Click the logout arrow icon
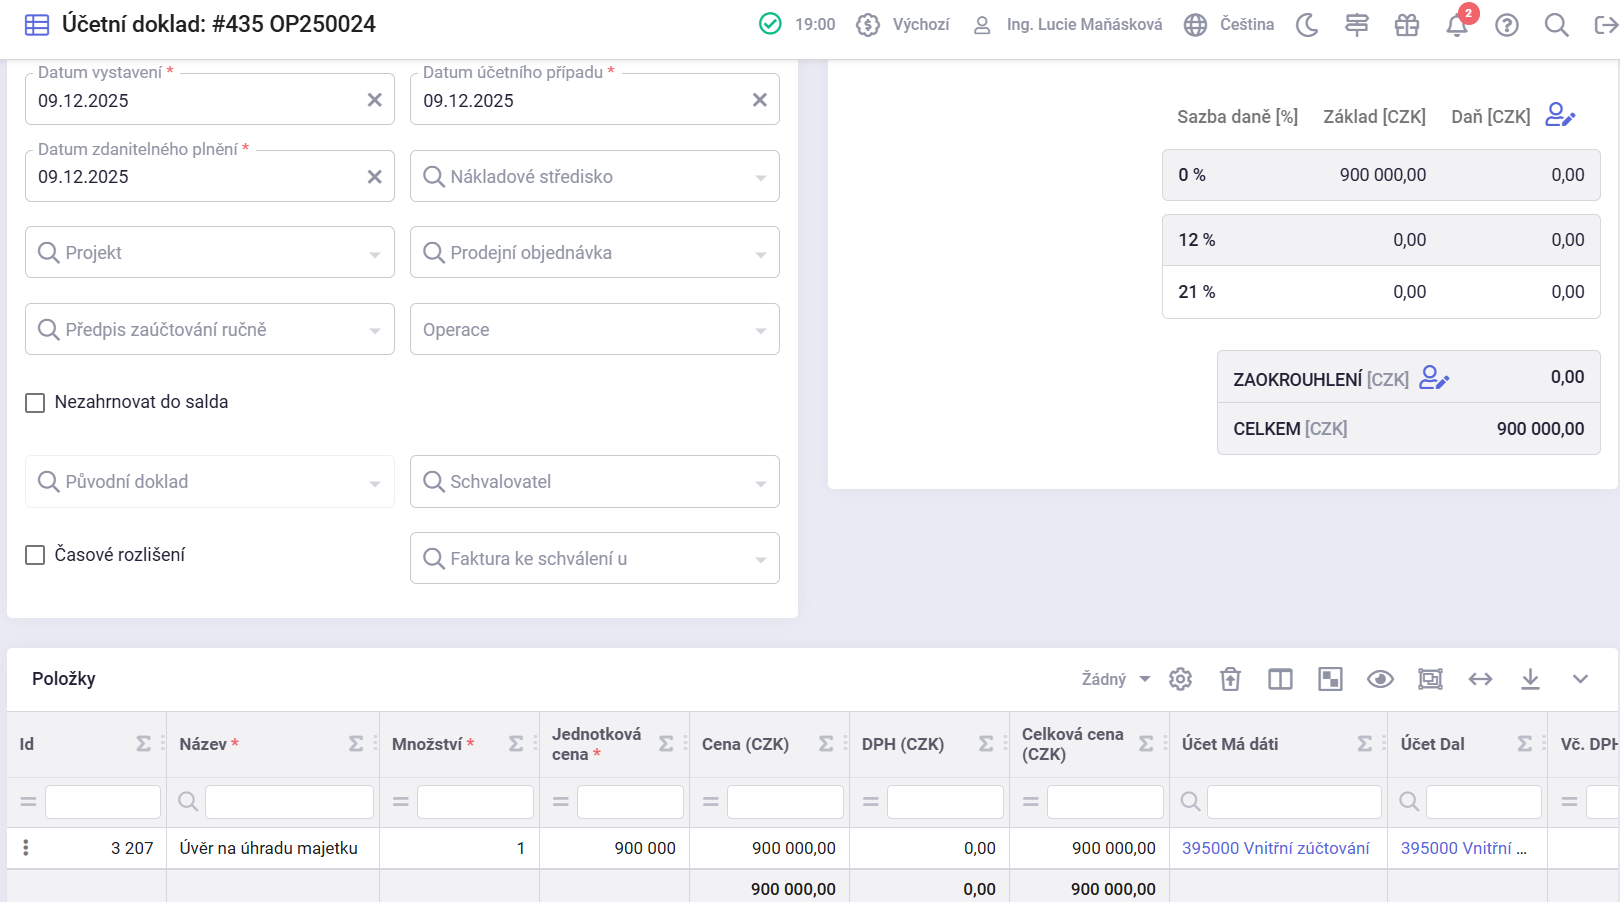Screen dimensions: 1620x902 [1605, 25]
